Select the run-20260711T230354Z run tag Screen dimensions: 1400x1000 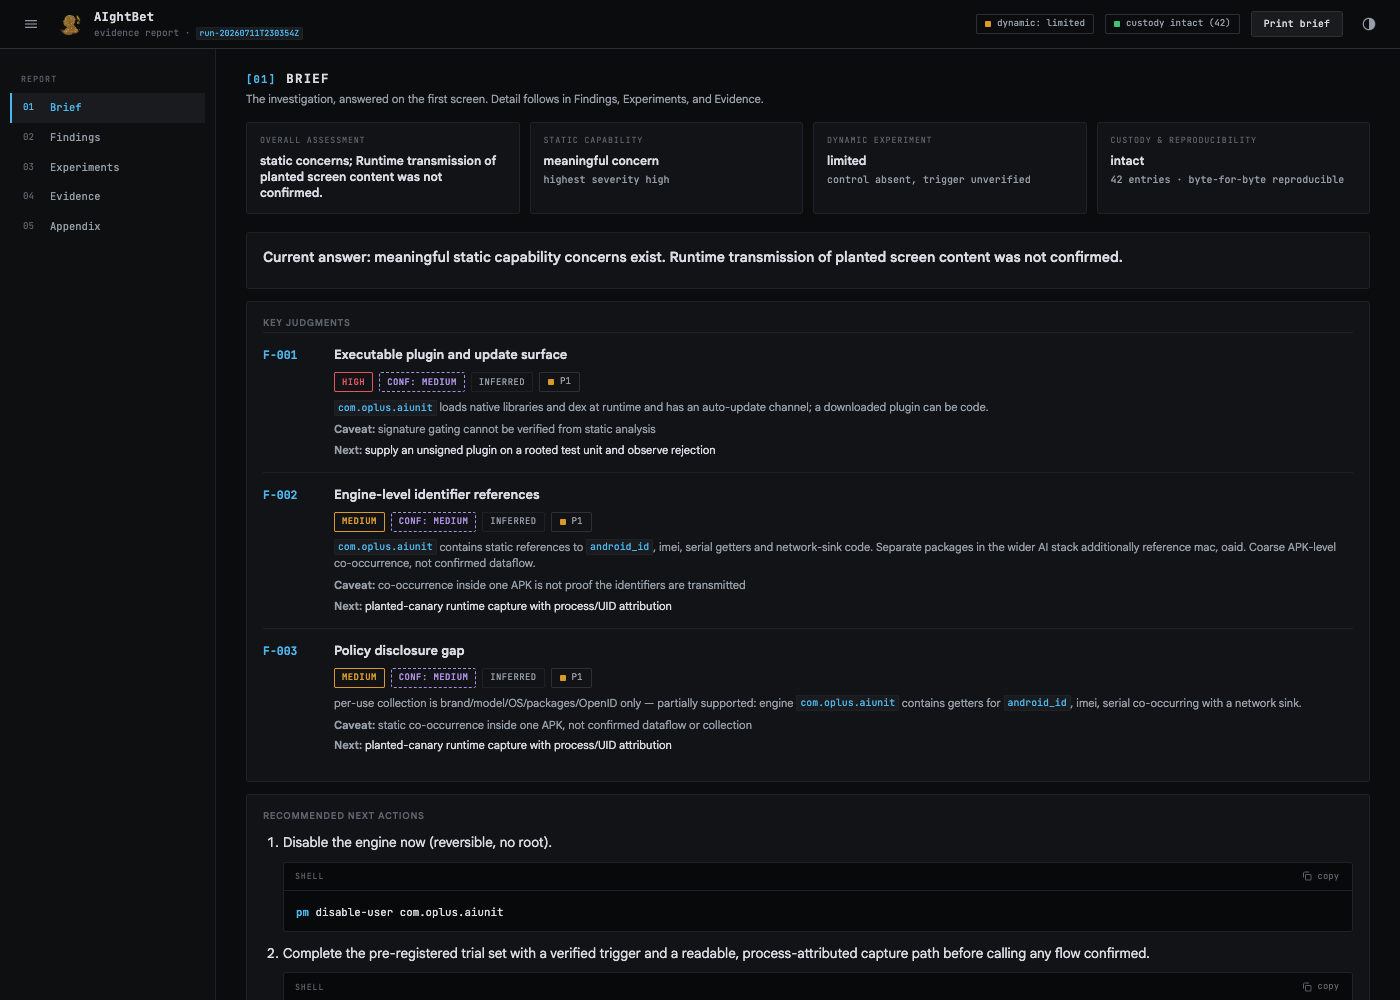click(x=249, y=33)
